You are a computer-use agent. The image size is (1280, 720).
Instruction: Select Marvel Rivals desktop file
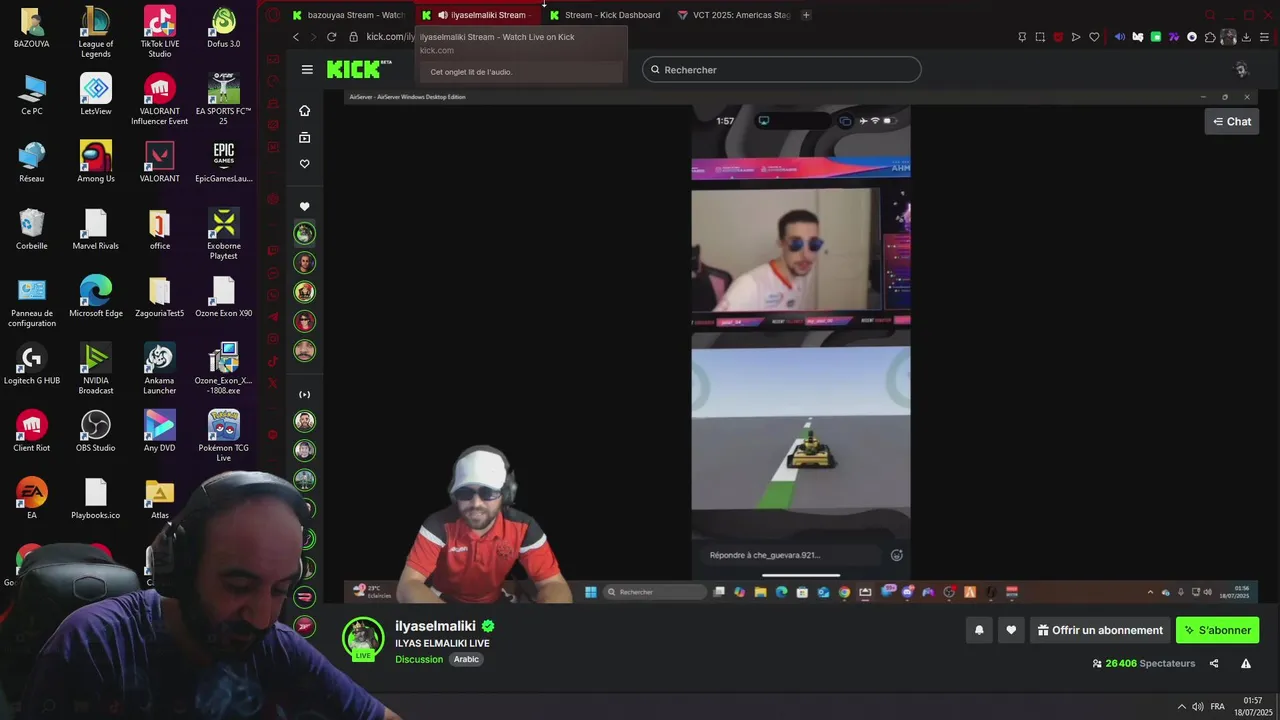point(96,229)
